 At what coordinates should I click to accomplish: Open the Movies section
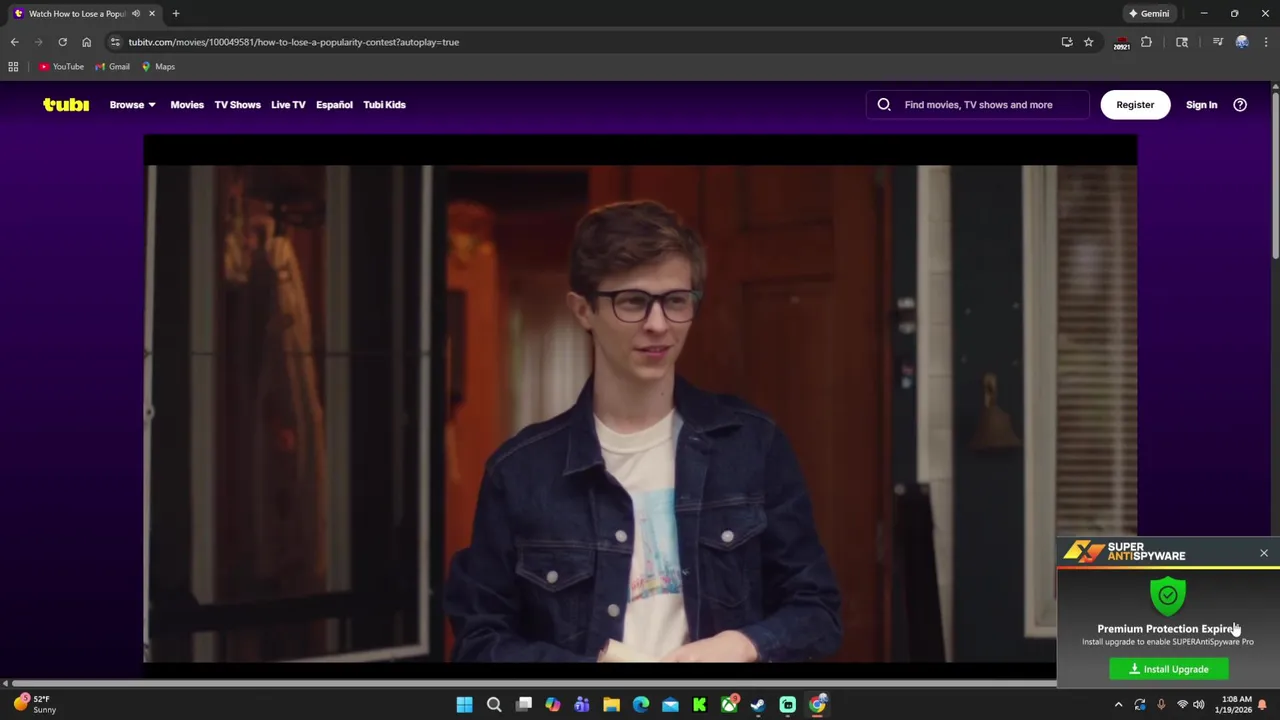pyautogui.click(x=187, y=104)
